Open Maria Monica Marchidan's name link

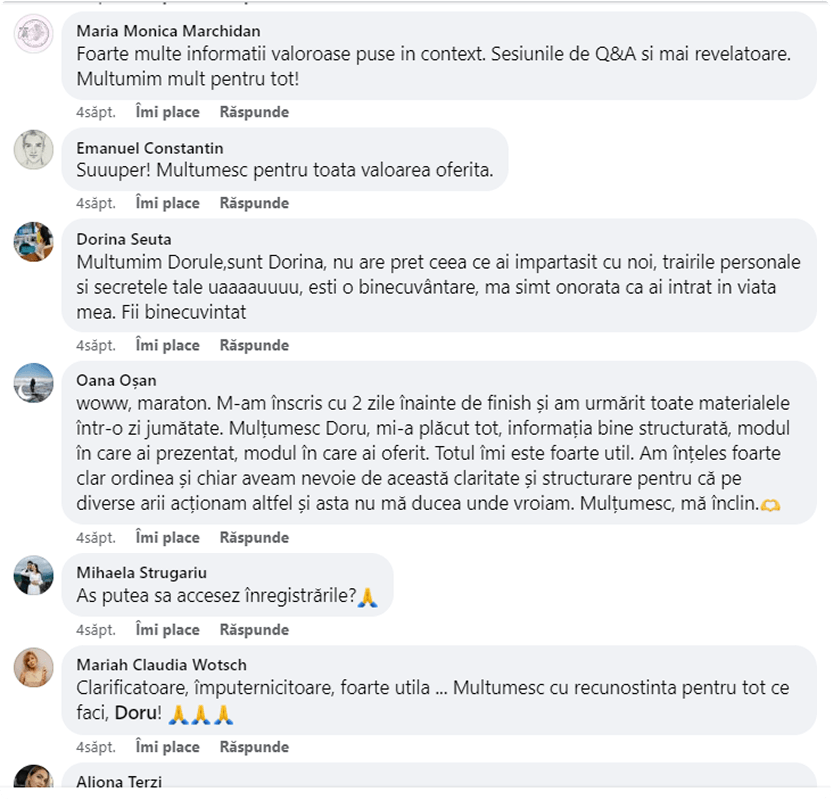[x=168, y=31]
